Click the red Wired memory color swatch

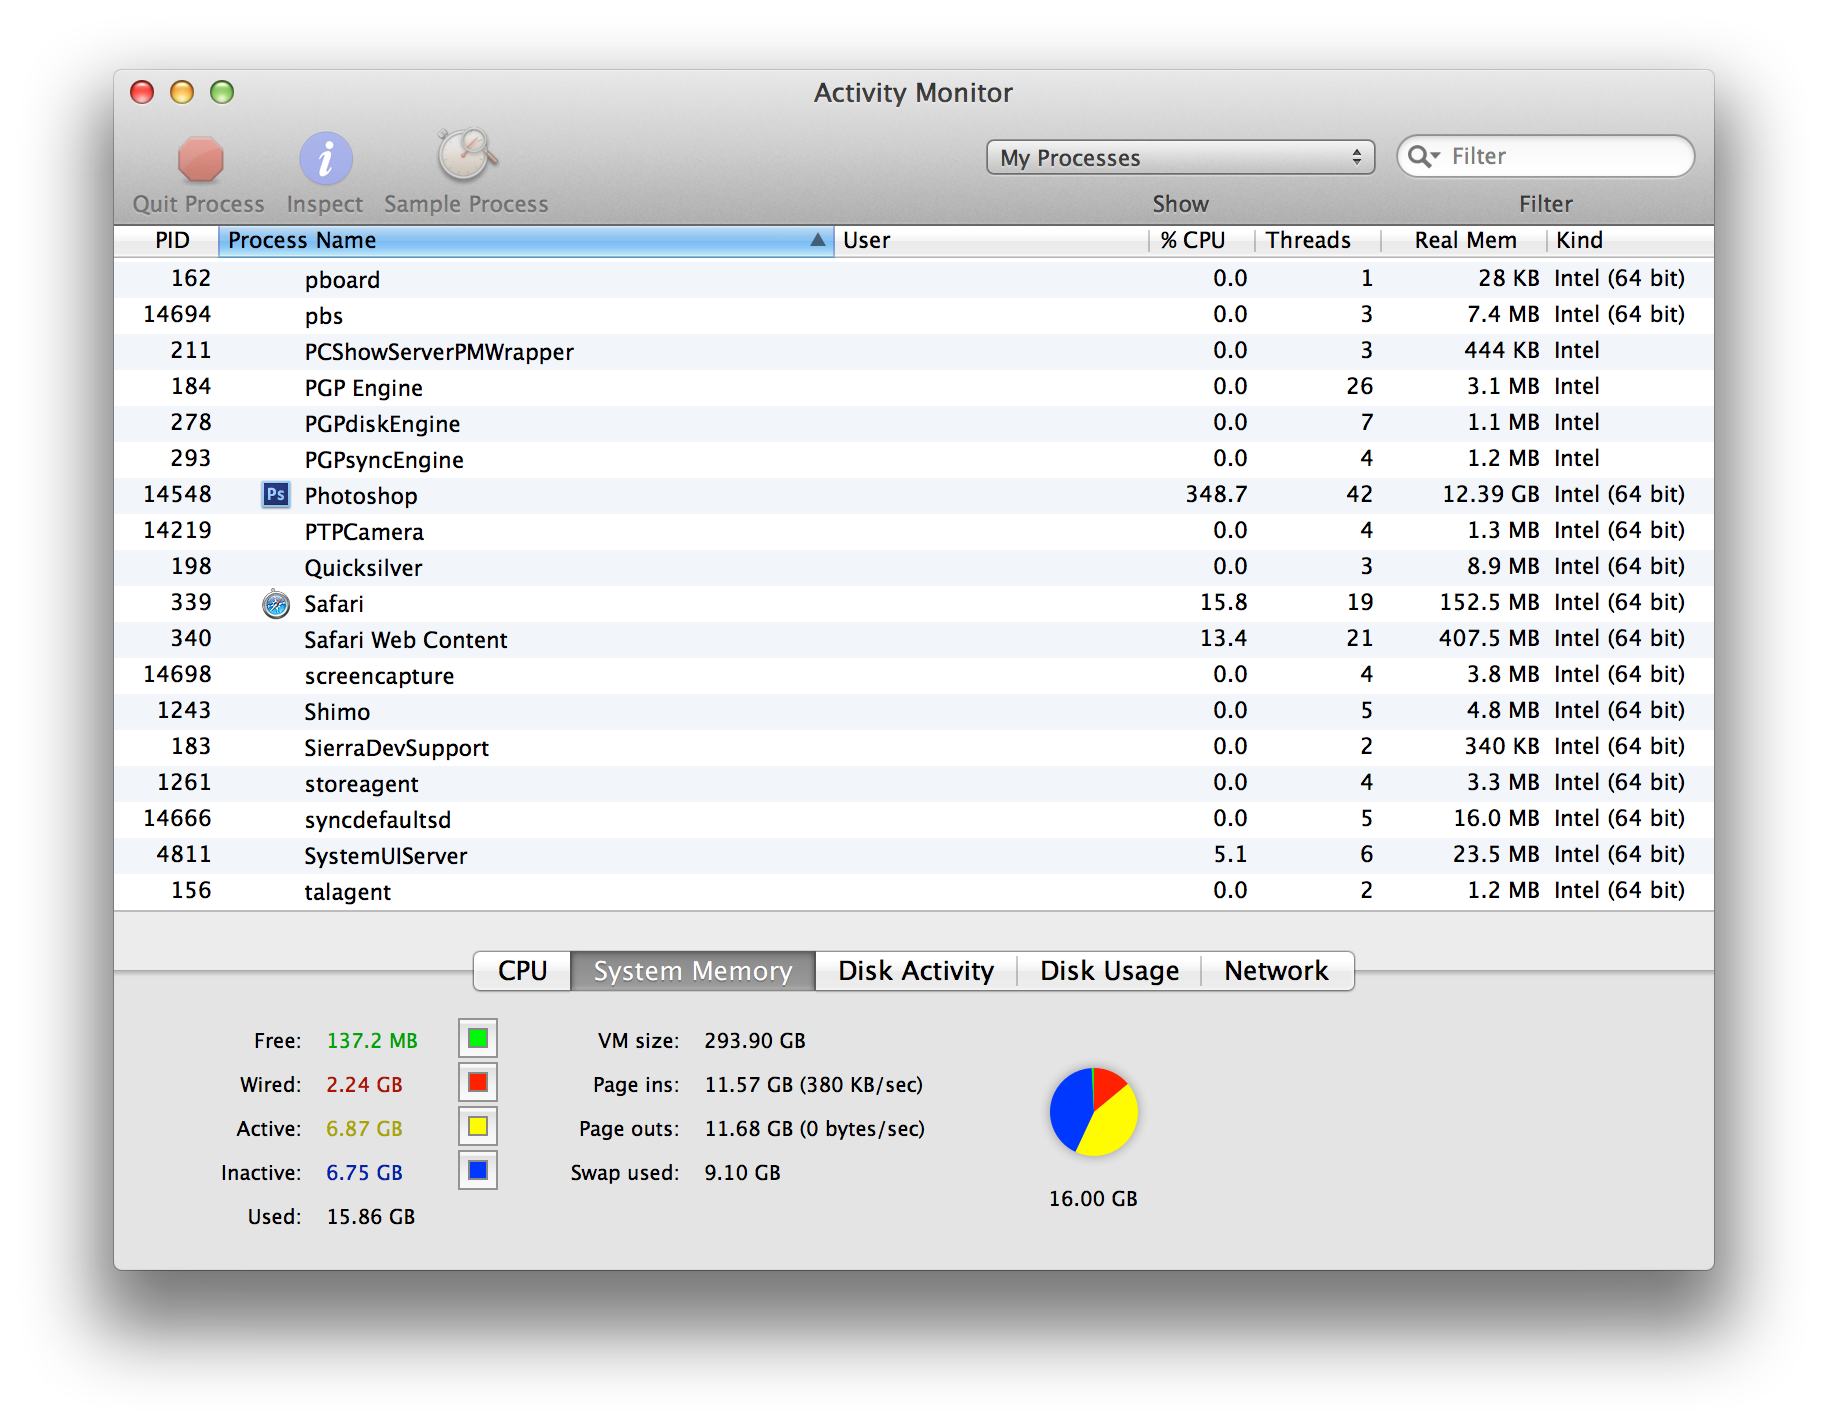[x=478, y=1082]
